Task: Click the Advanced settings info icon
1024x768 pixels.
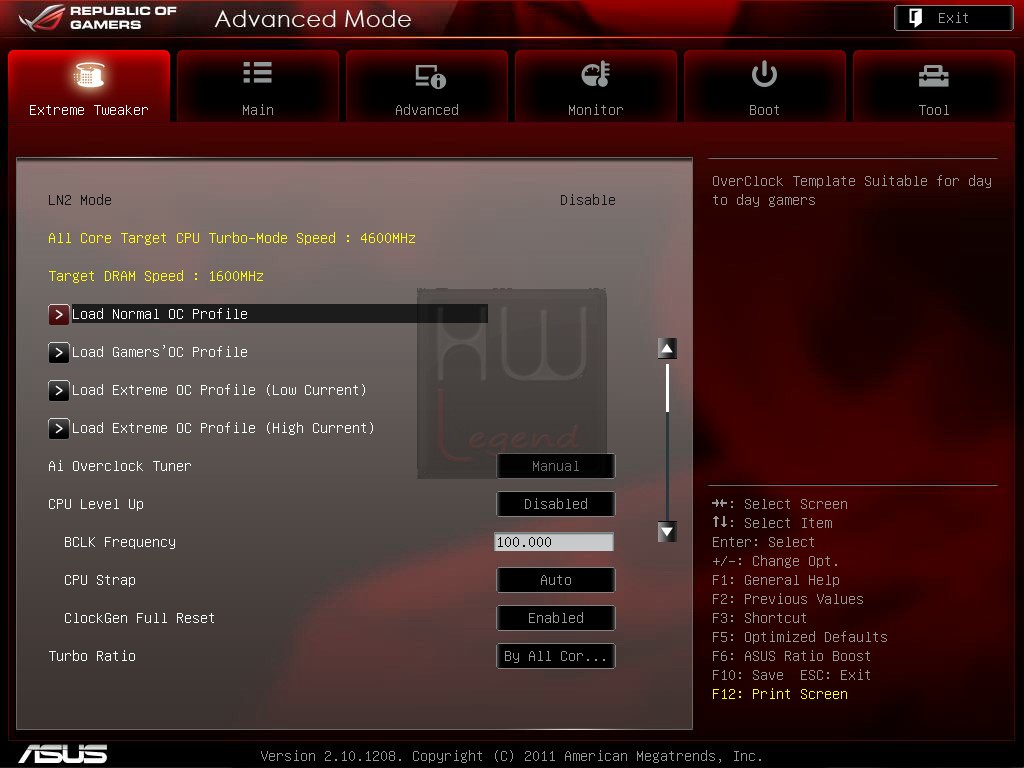Action: (430, 76)
